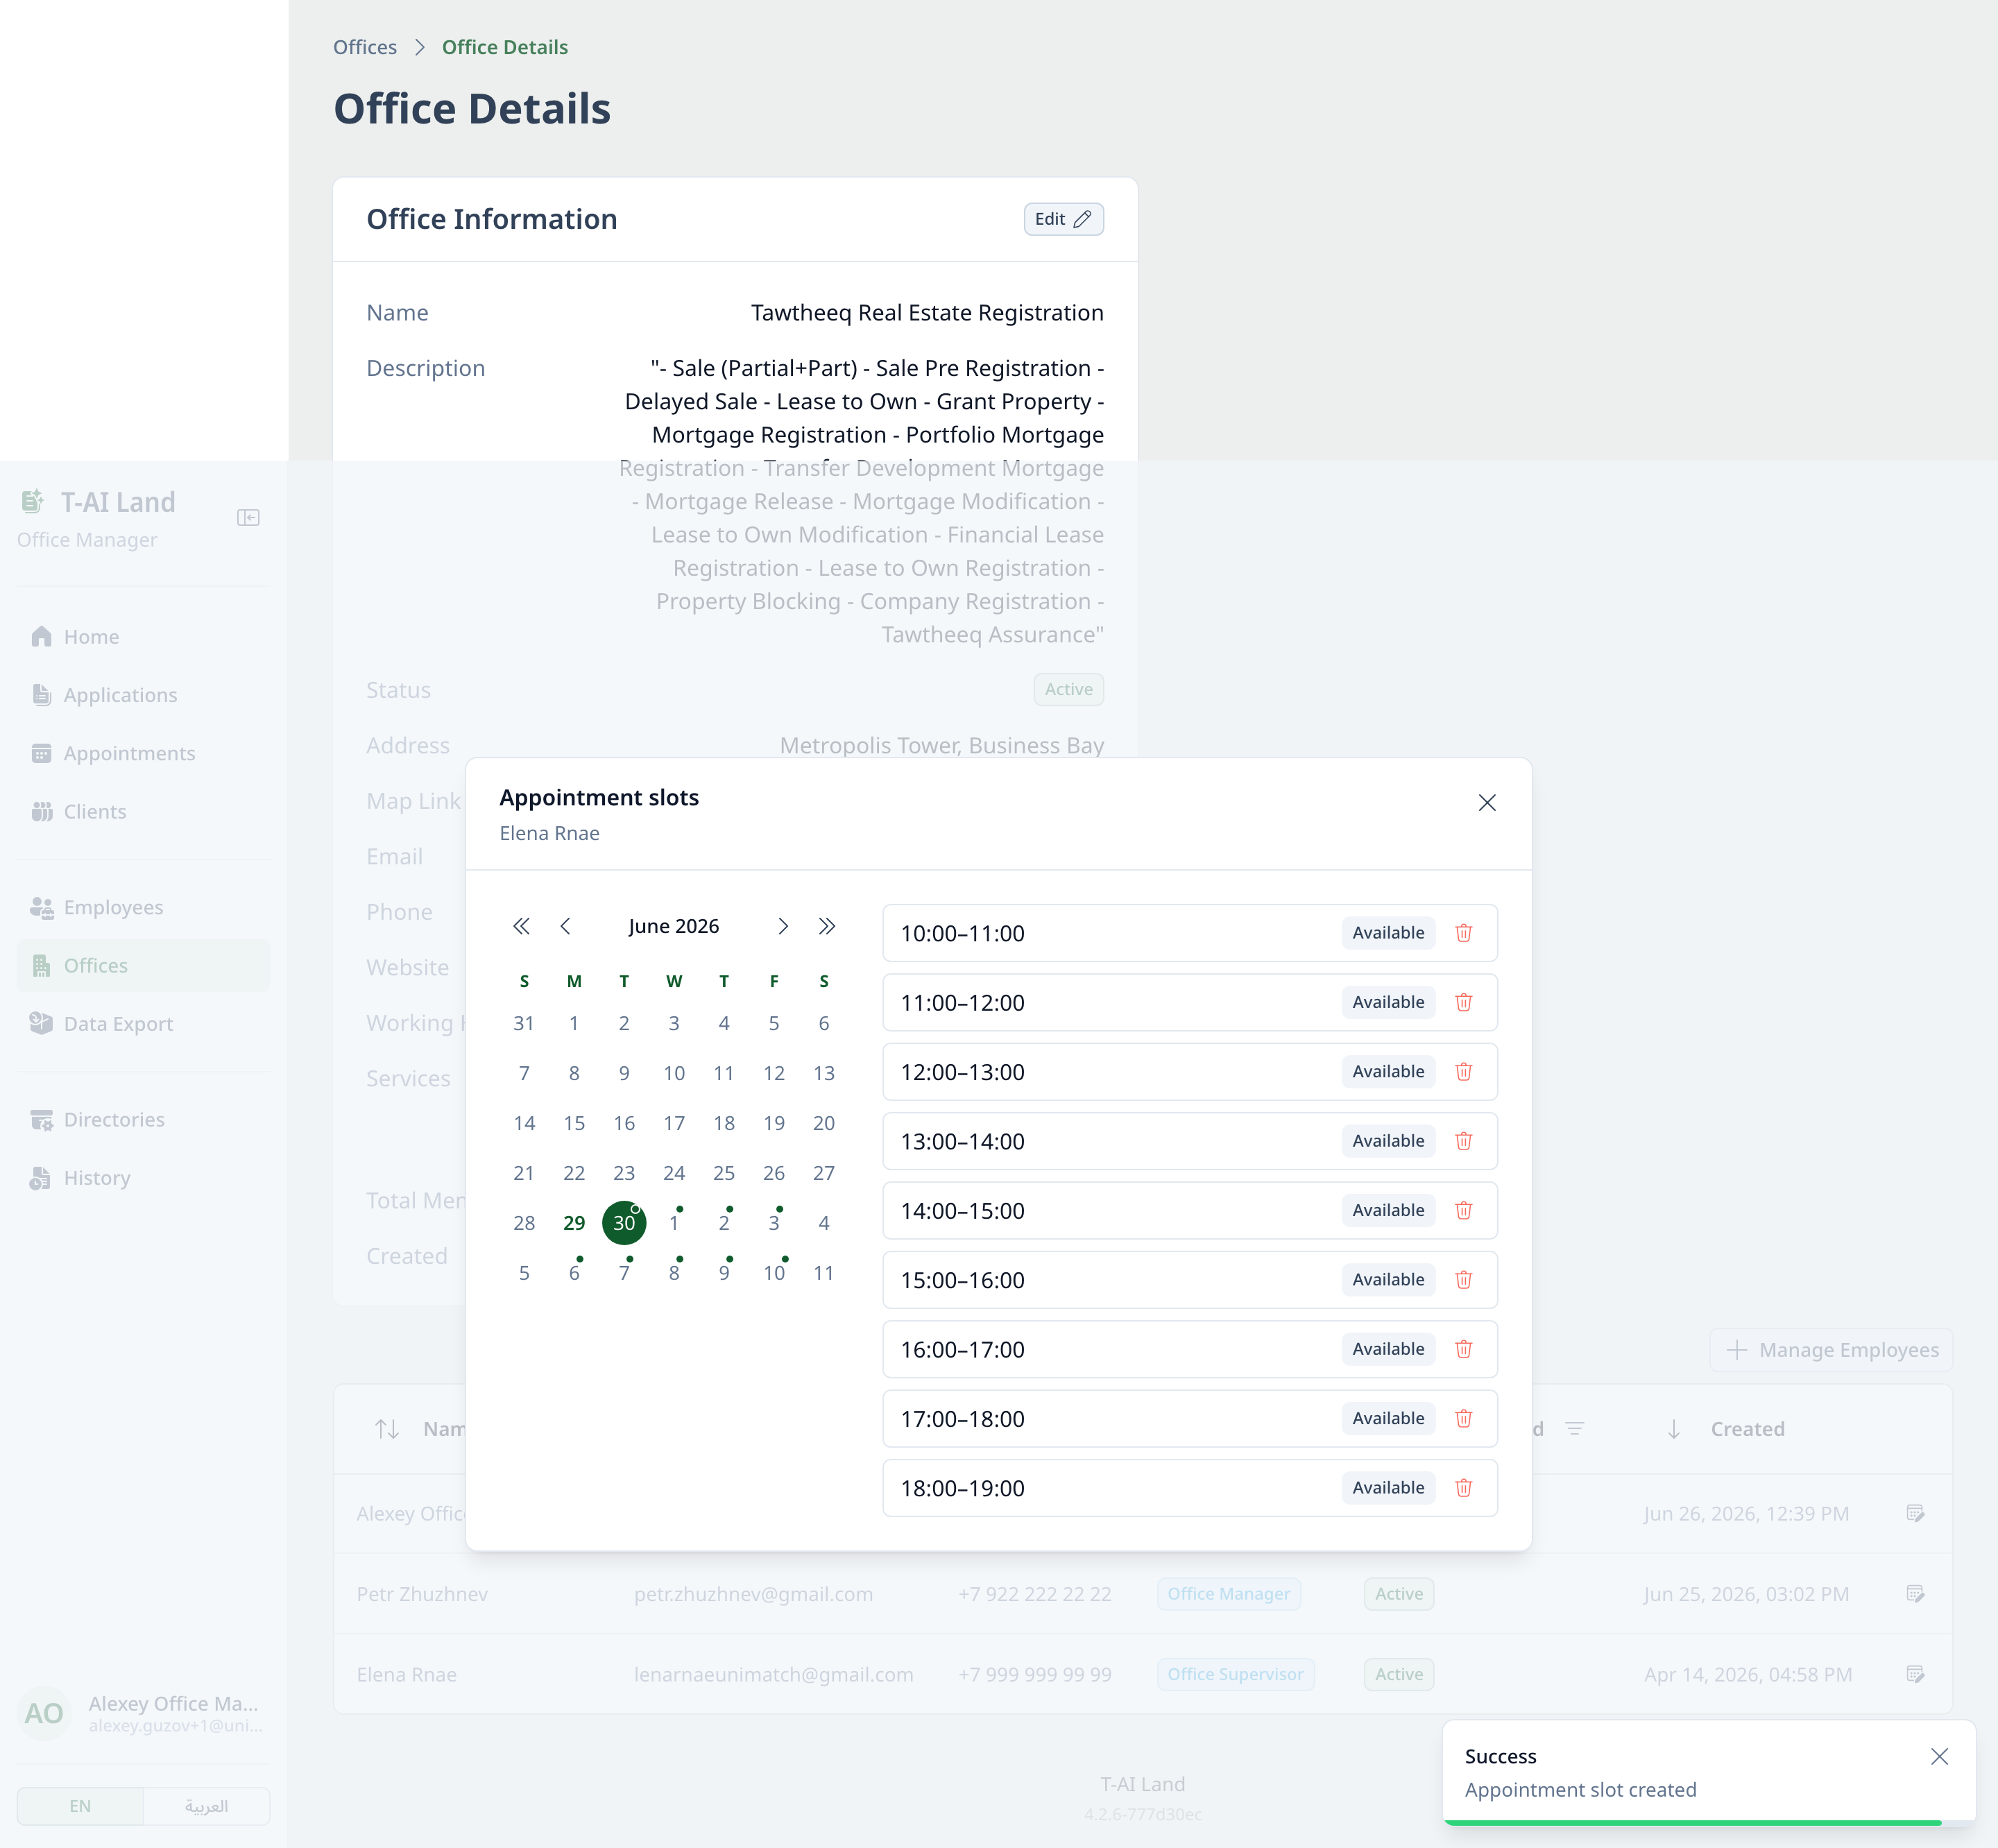Switch language to Arabic
Image resolution: width=1998 pixels, height=1848 pixels.
tap(207, 1806)
